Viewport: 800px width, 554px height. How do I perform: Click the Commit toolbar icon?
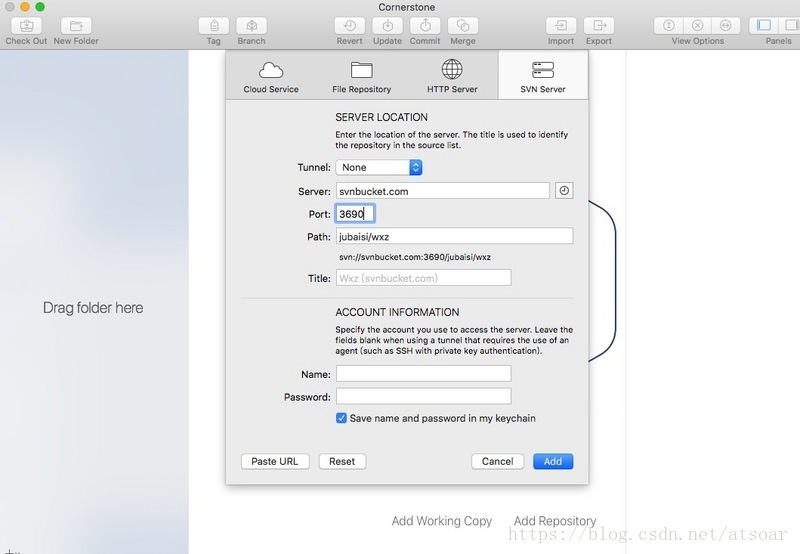tap(425, 25)
